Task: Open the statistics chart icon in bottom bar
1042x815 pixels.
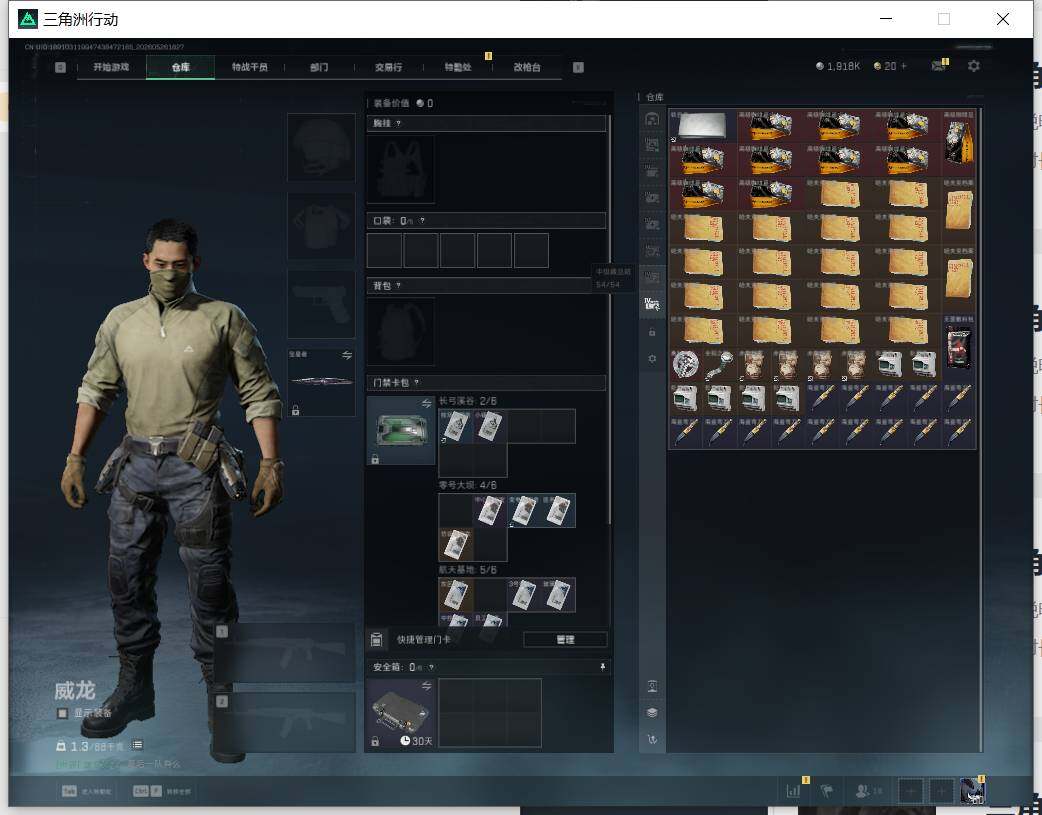Action: click(x=793, y=790)
